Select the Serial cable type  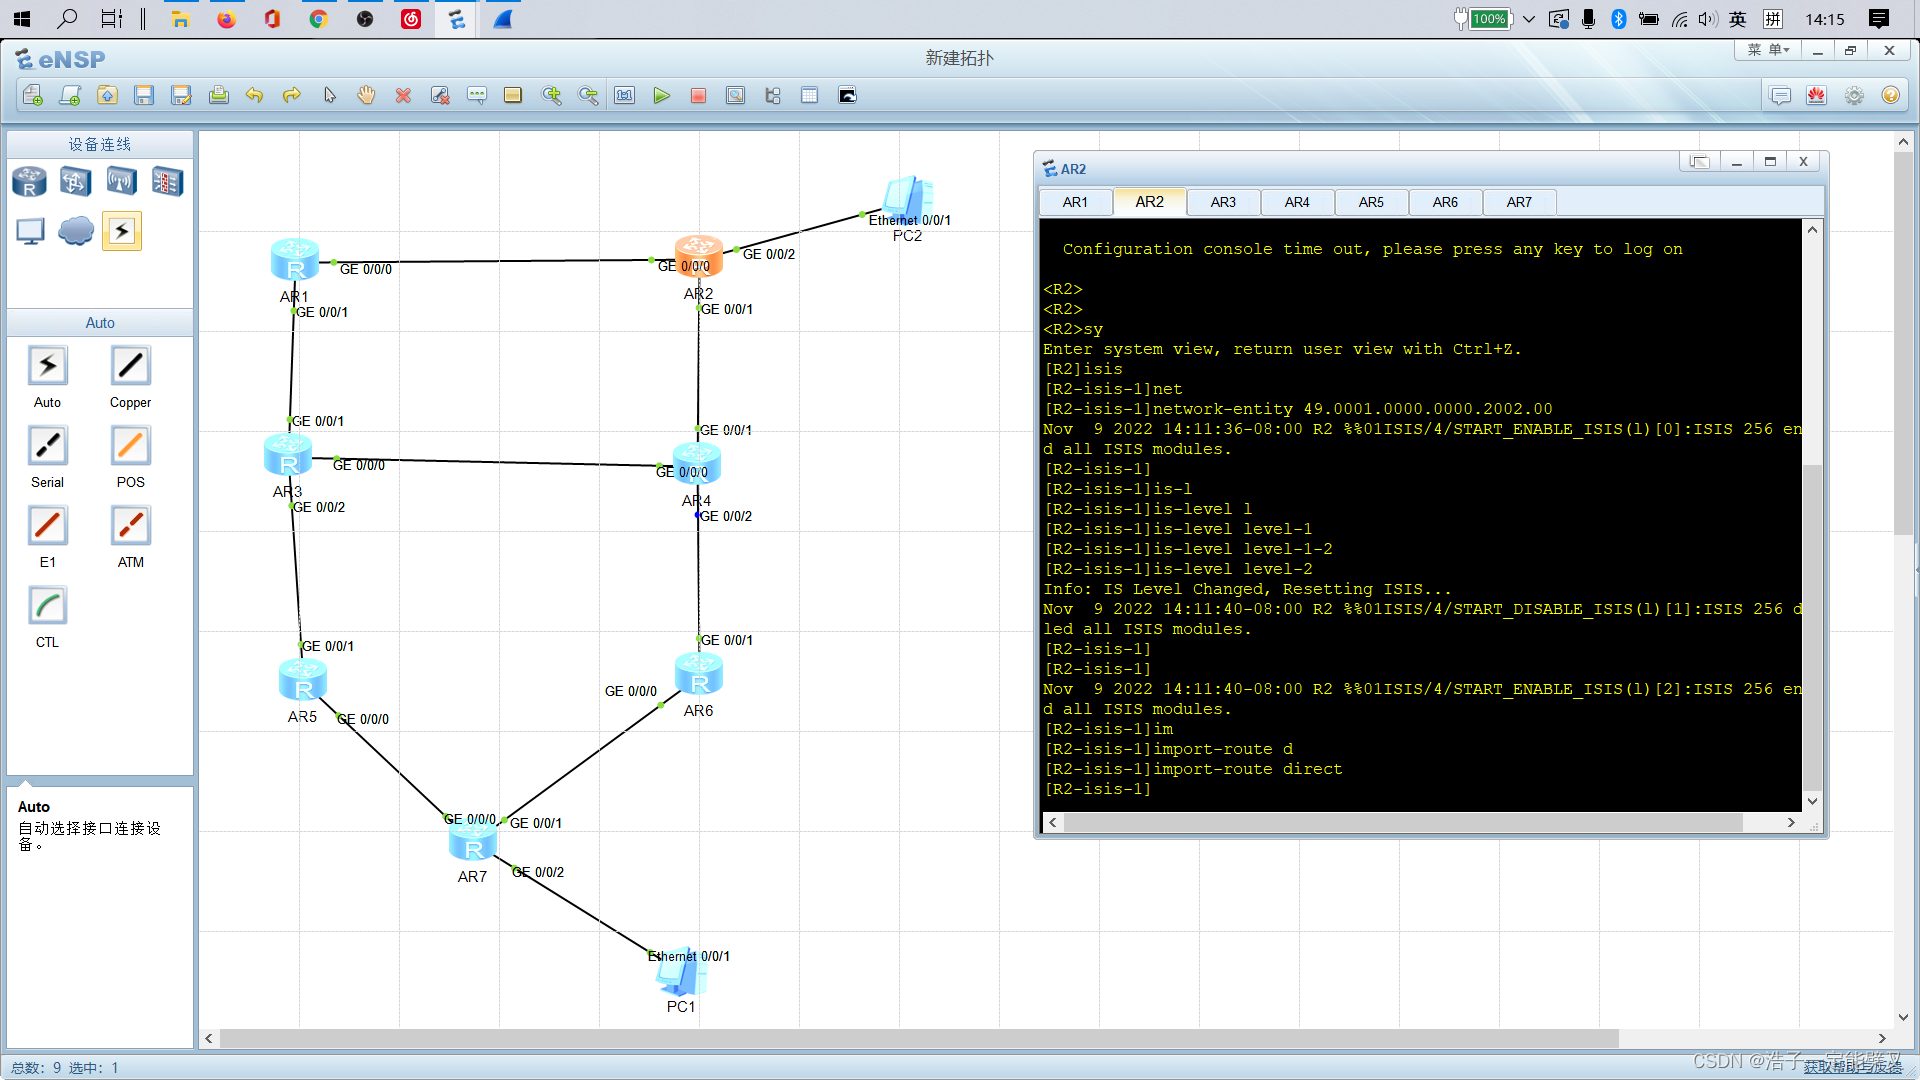coord(47,446)
